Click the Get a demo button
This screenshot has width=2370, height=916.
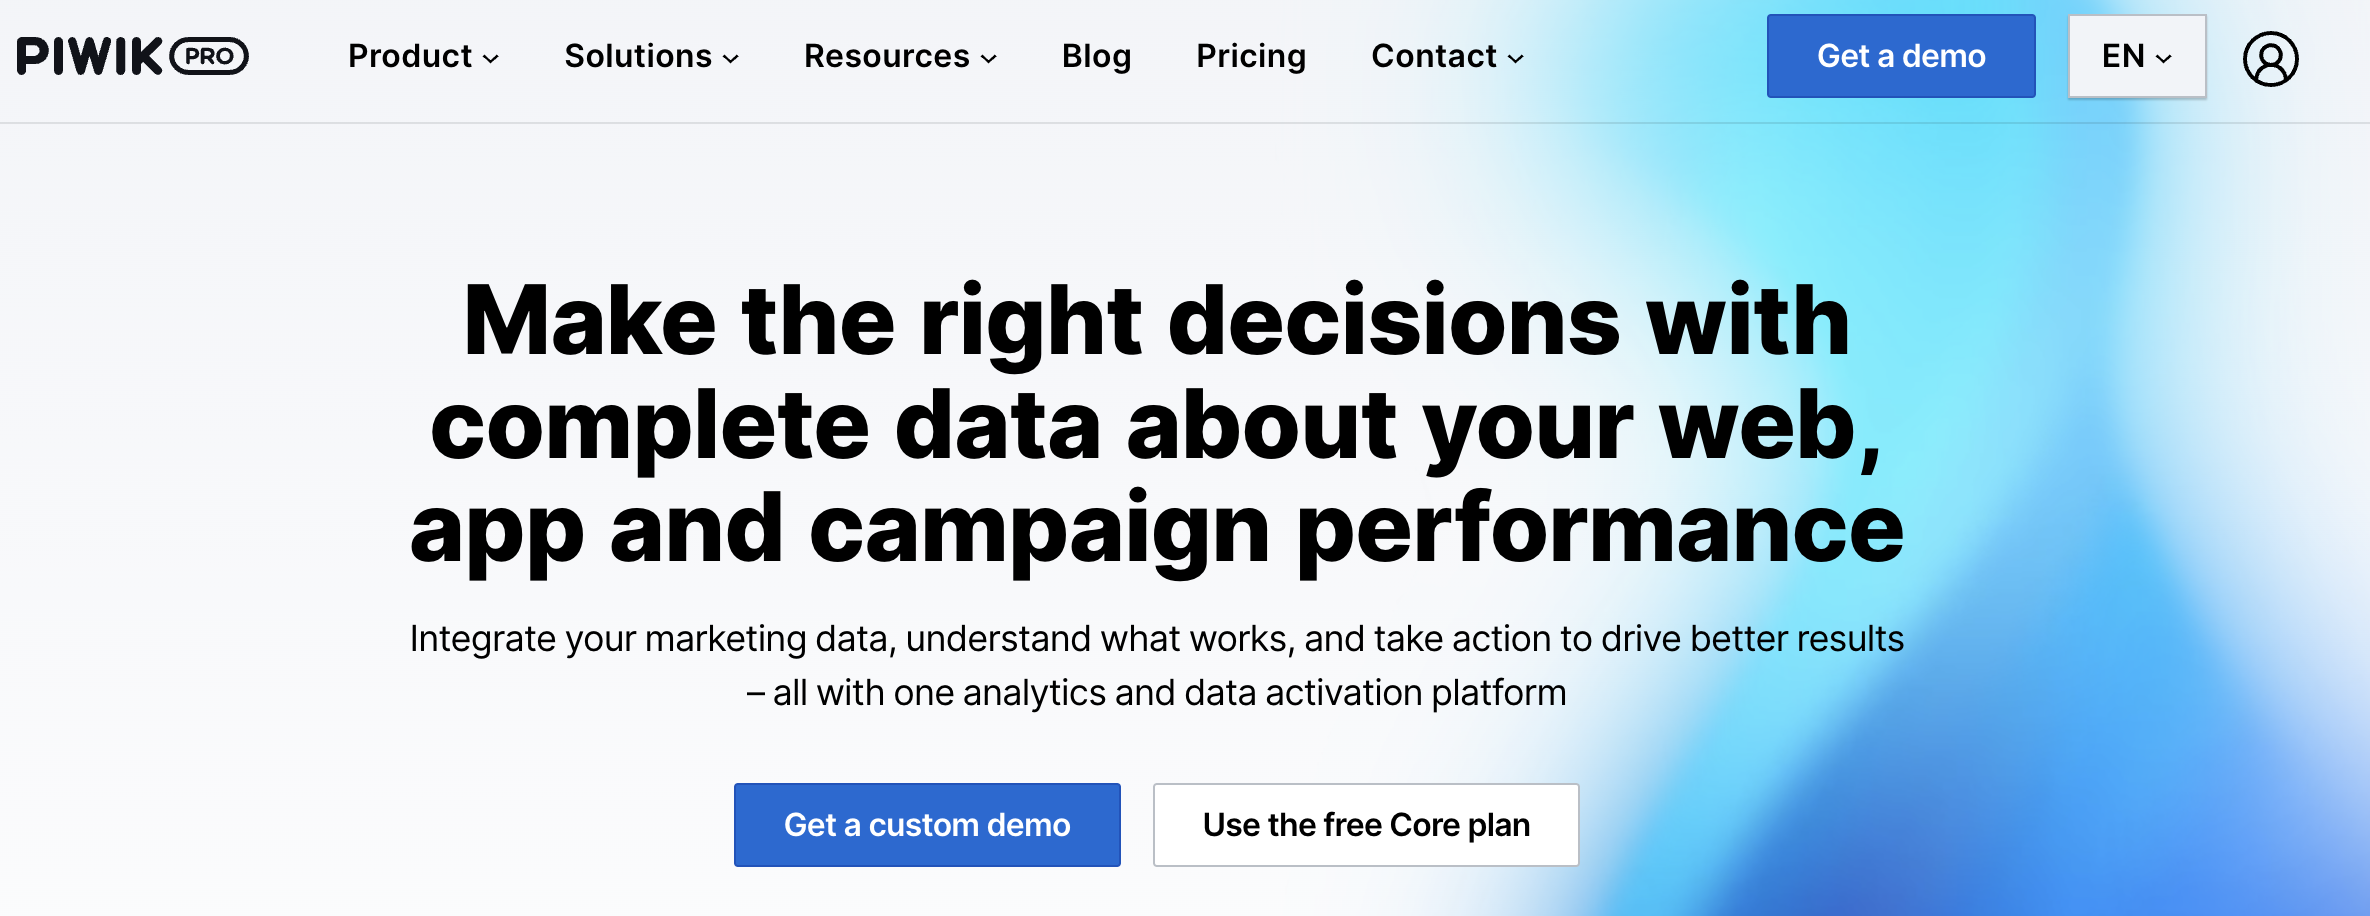click(1900, 57)
